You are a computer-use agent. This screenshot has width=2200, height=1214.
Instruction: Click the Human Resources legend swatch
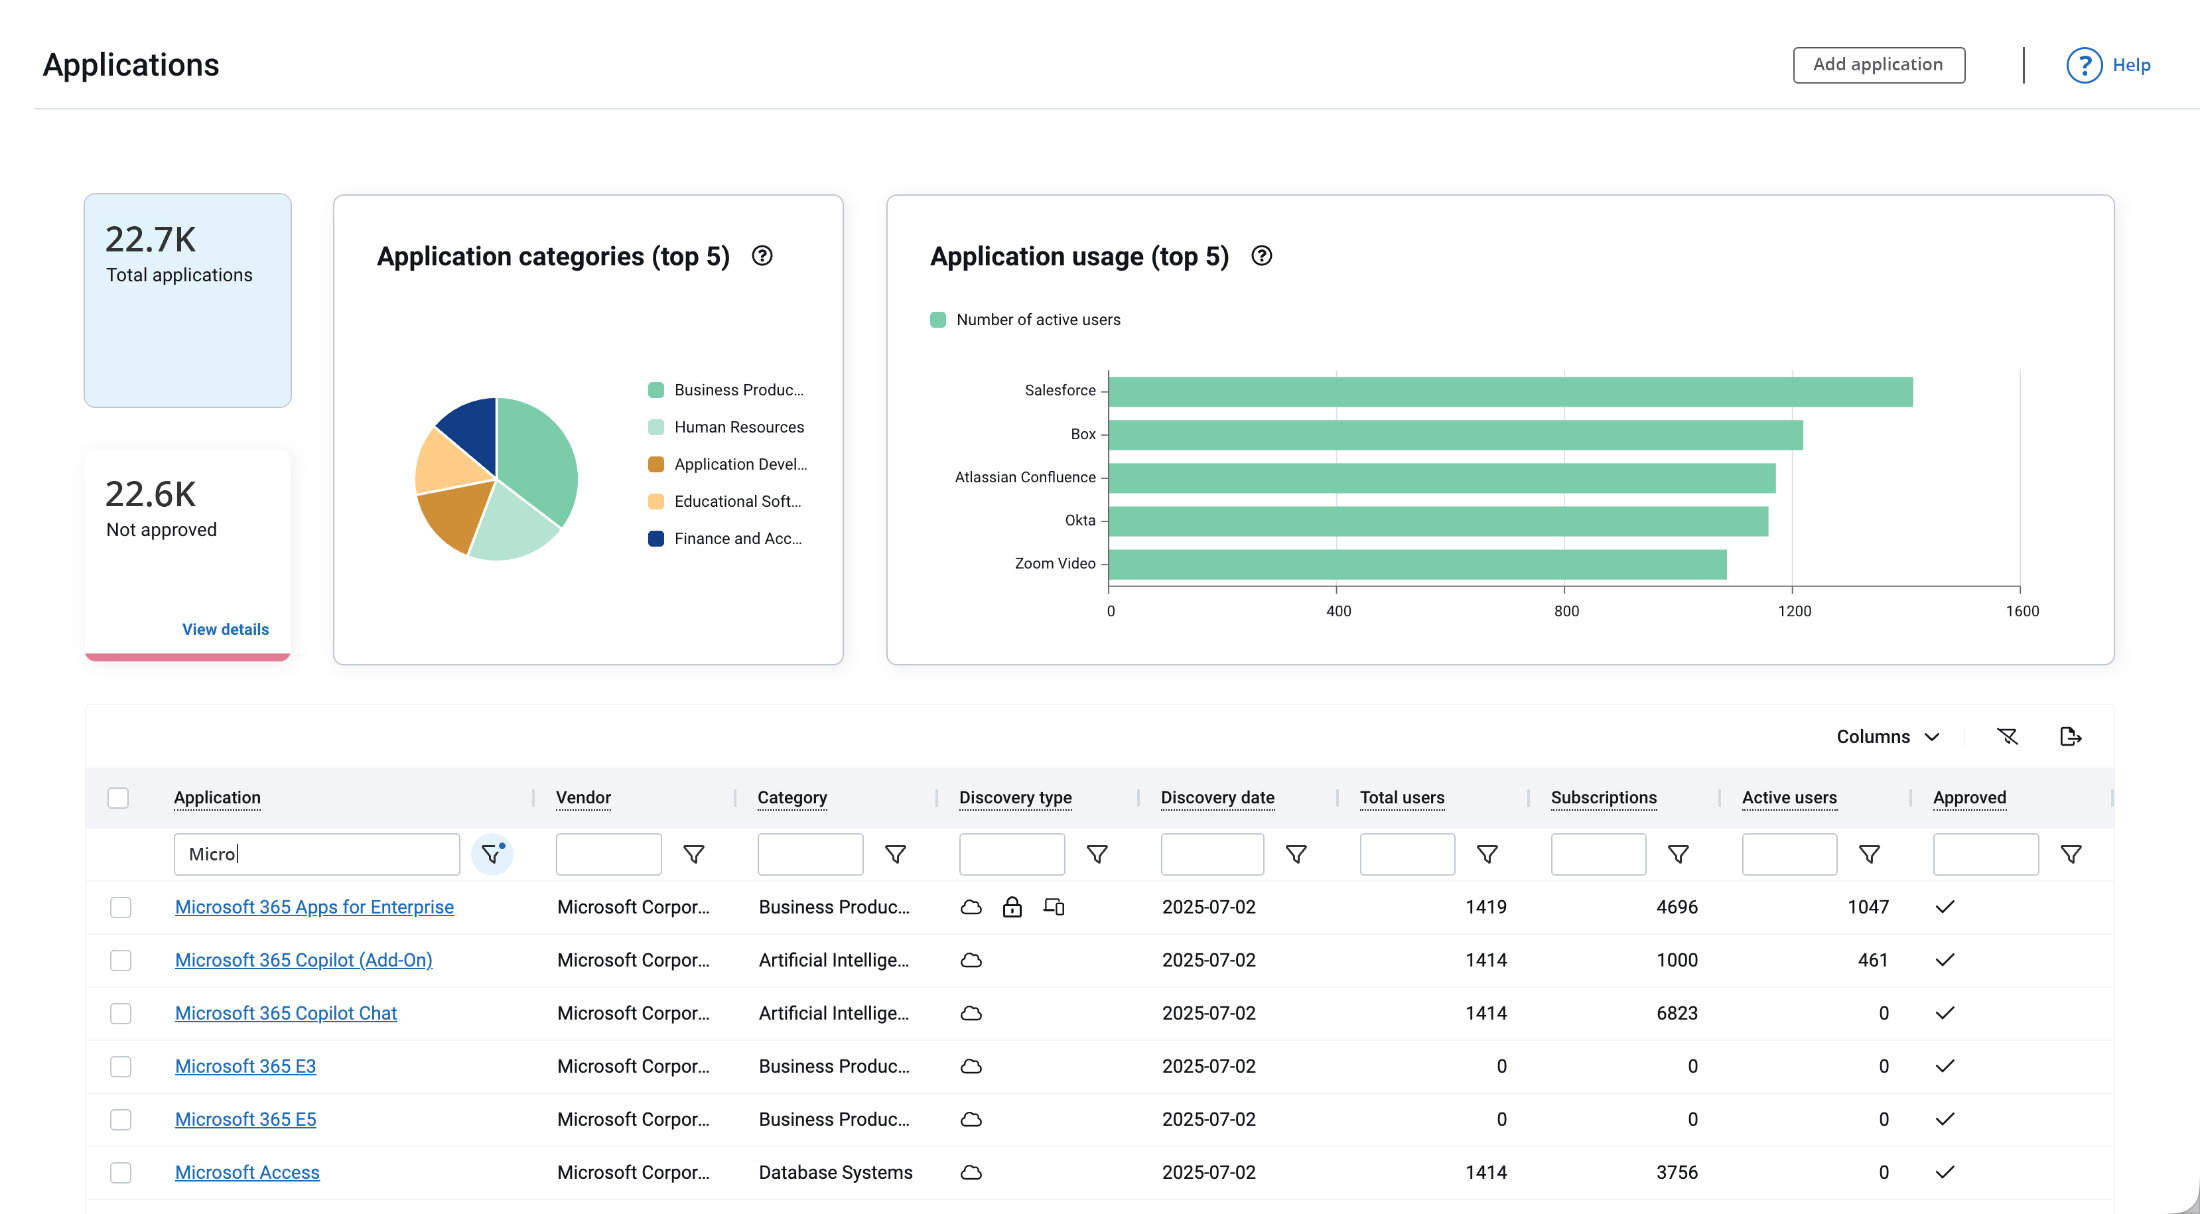pos(656,427)
